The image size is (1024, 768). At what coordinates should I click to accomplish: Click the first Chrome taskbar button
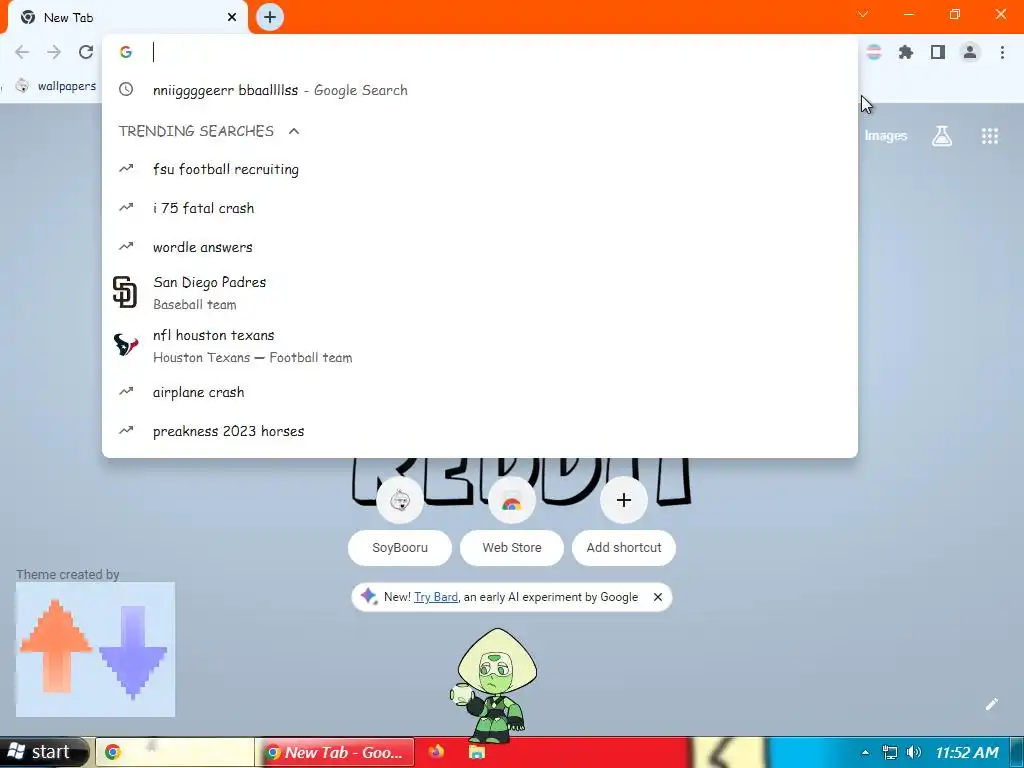pyautogui.click(x=175, y=752)
